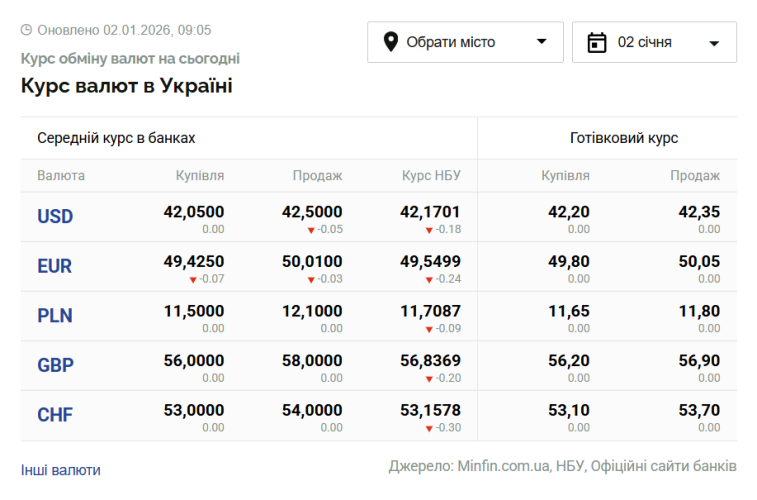This screenshot has width=757, height=500.
Task: Click the arrow next to Обрати місто
Action: (542, 42)
